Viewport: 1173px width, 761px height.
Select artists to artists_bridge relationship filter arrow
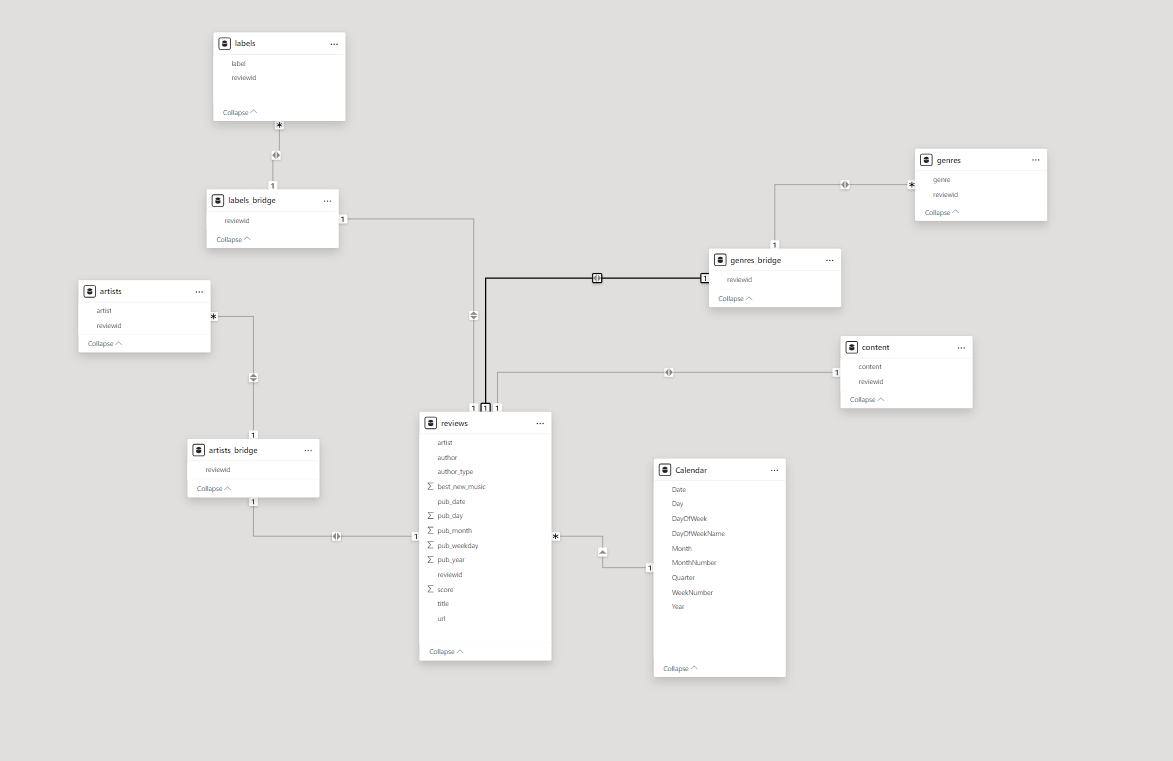coord(254,378)
